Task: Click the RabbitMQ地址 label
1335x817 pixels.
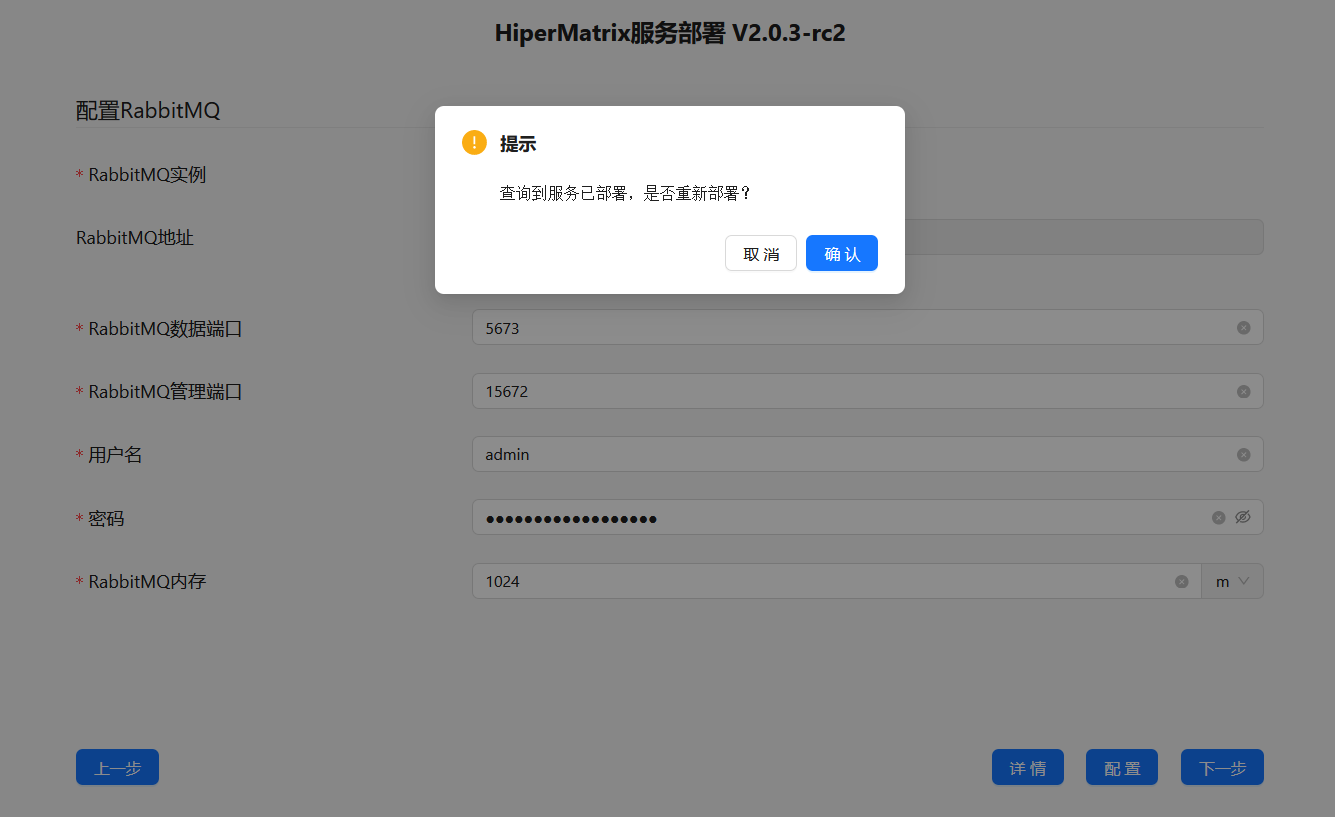Action: (x=135, y=238)
